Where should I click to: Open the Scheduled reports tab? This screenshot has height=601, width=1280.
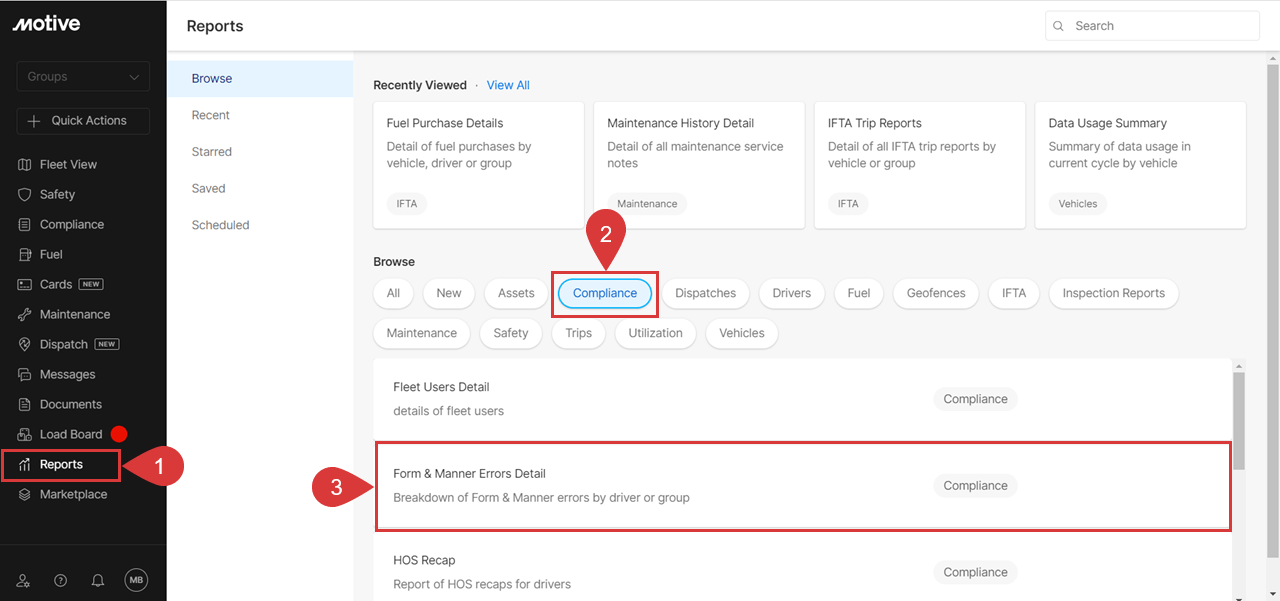(220, 224)
